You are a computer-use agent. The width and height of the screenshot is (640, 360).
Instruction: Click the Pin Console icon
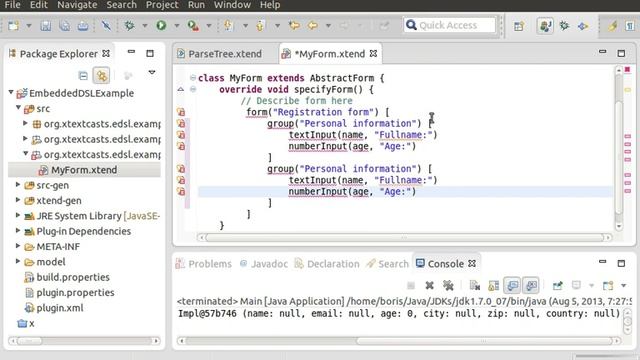coord(558,285)
